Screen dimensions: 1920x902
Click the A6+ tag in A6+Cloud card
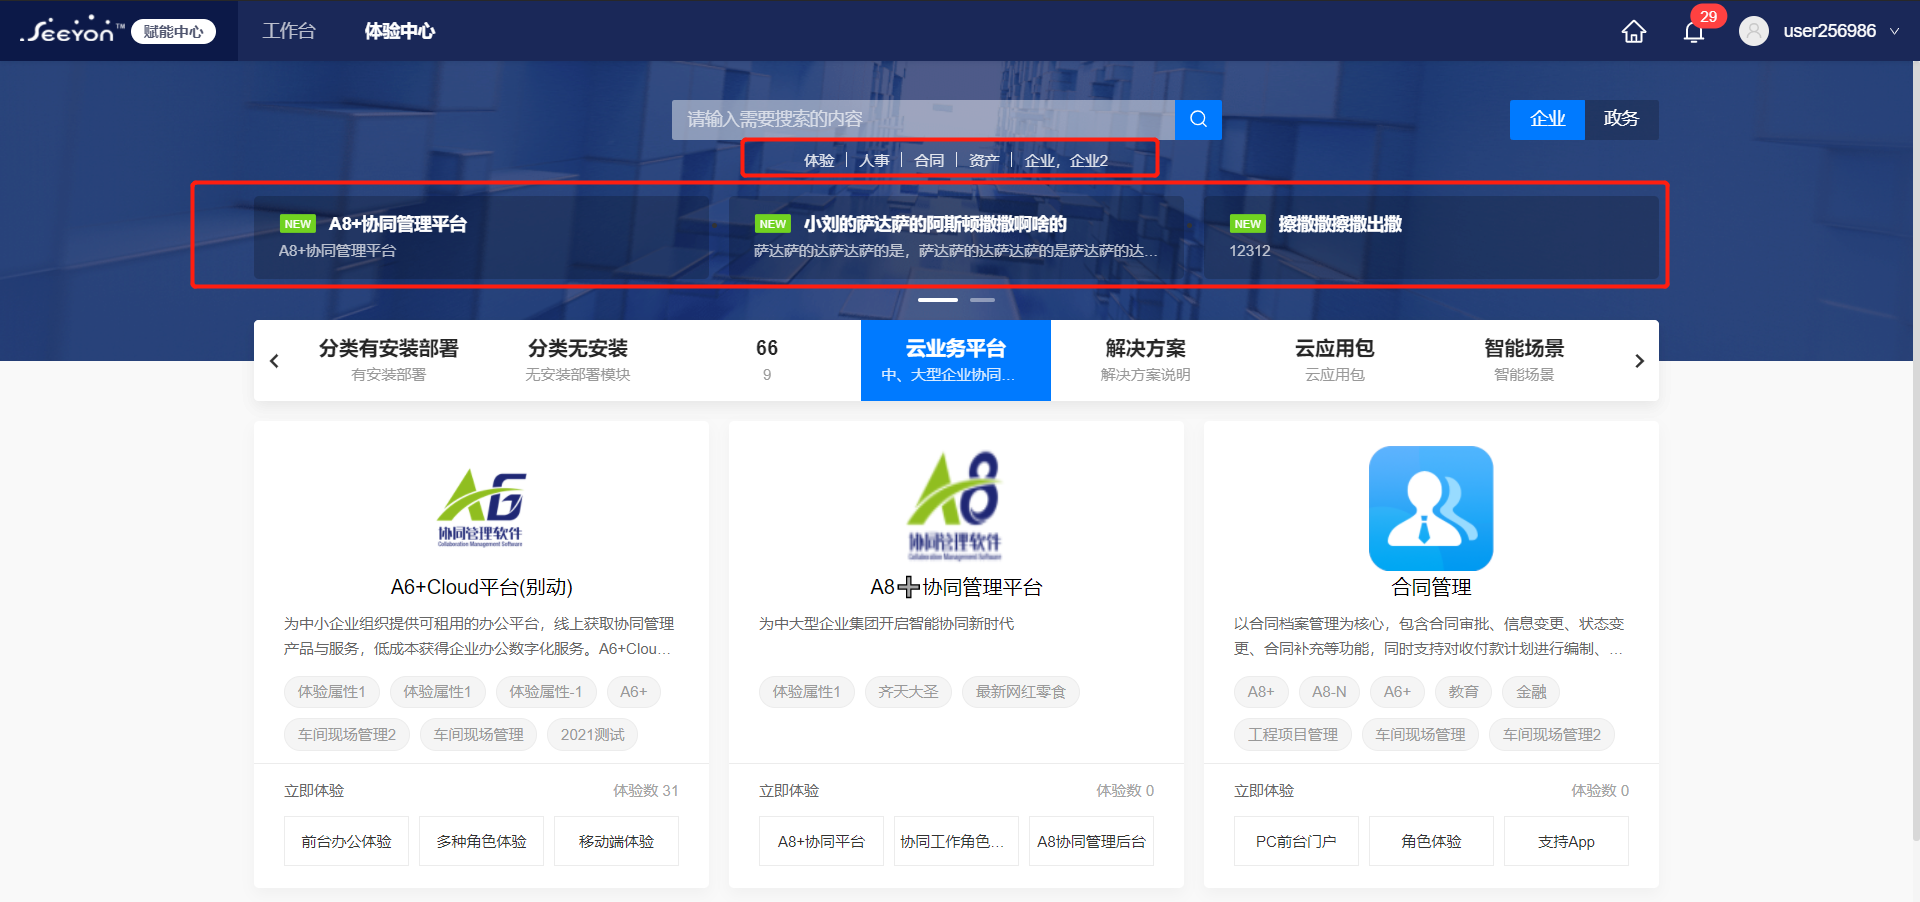pyautogui.click(x=633, y=692)
